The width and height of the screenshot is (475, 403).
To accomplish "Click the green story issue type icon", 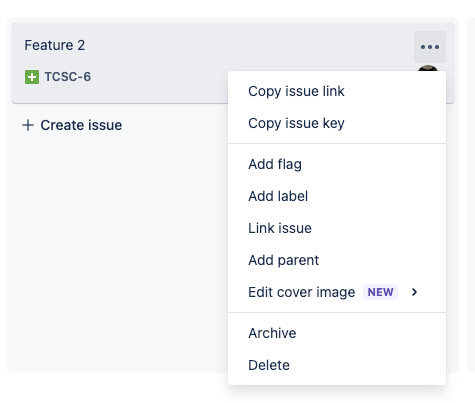I will [32, 77].
